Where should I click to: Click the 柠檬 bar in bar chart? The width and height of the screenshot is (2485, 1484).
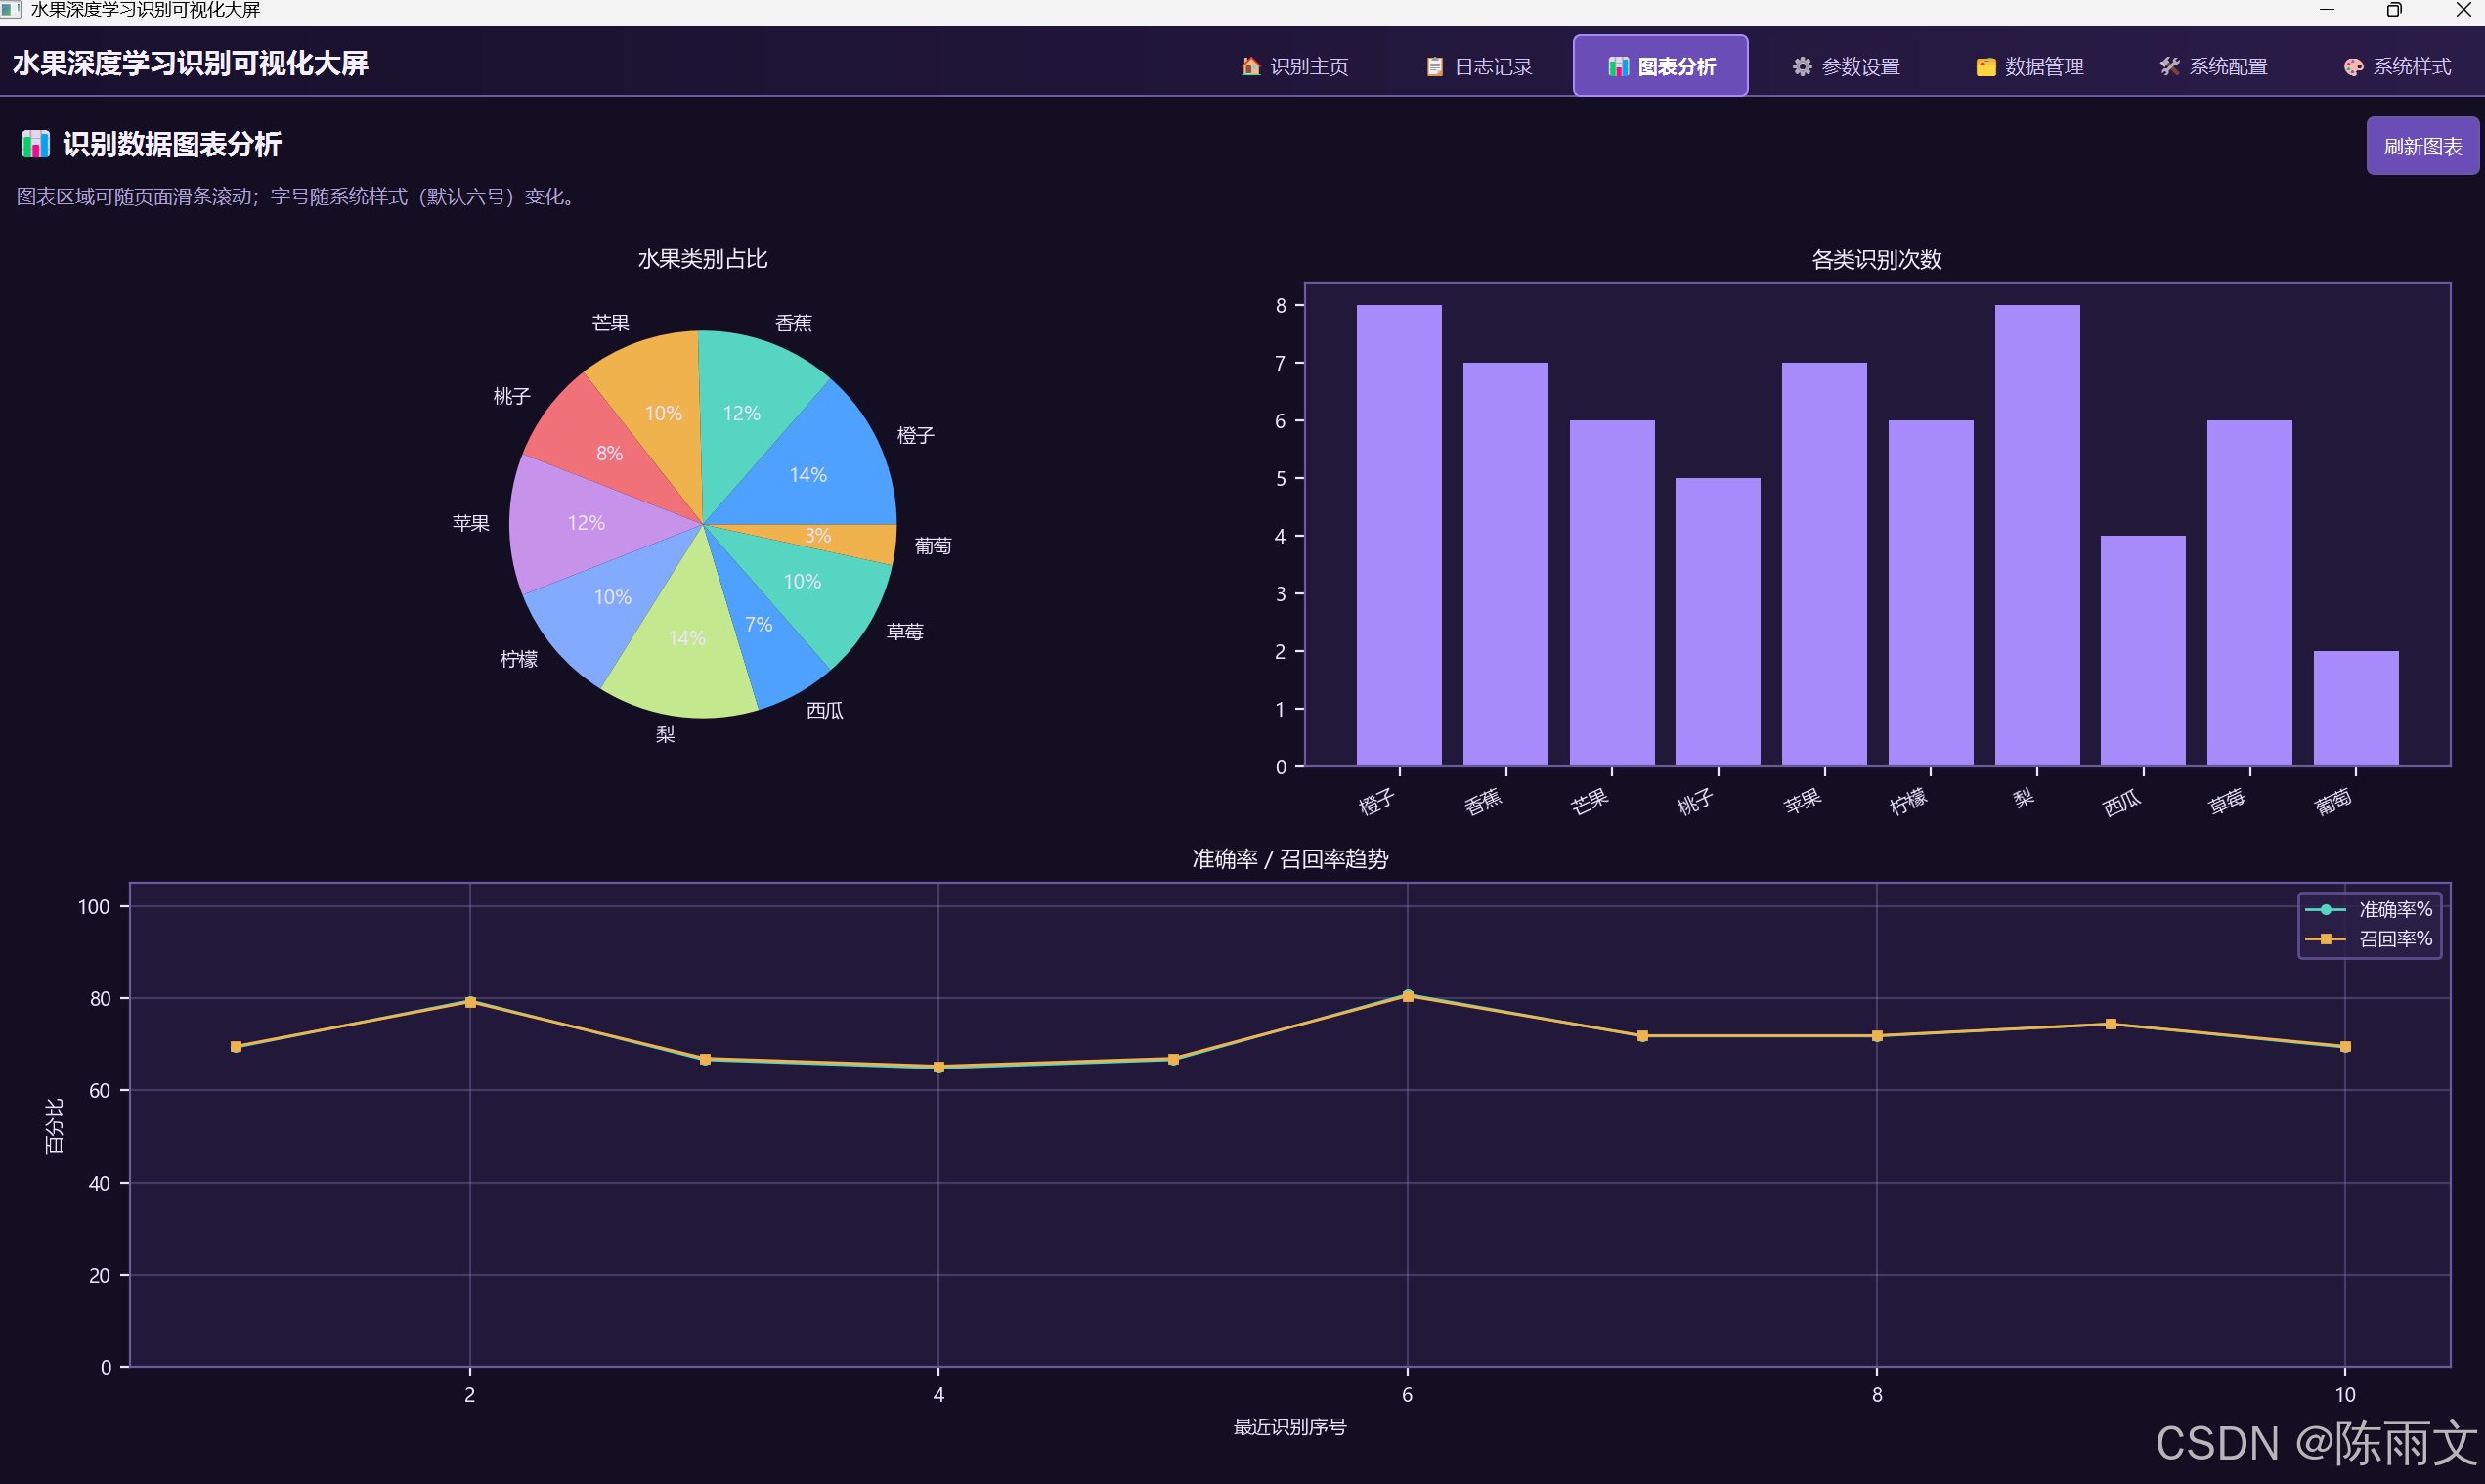(1931, 593)
